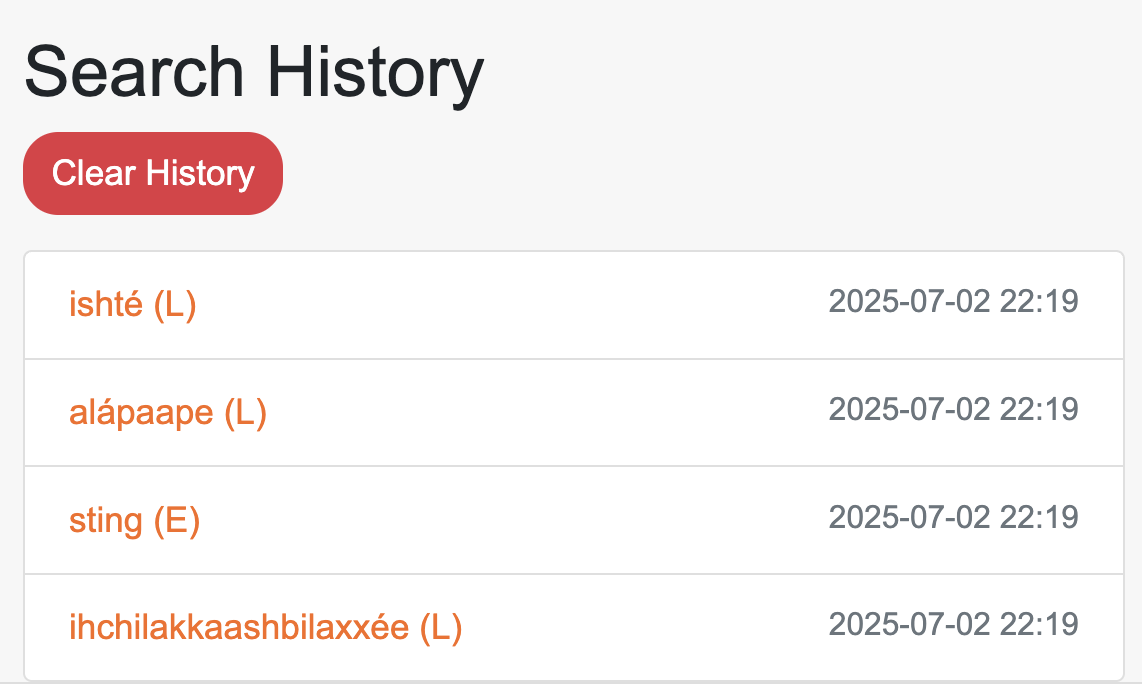Click the (L) tag after ihchilakkaashbilaxxée

point(441,627)
